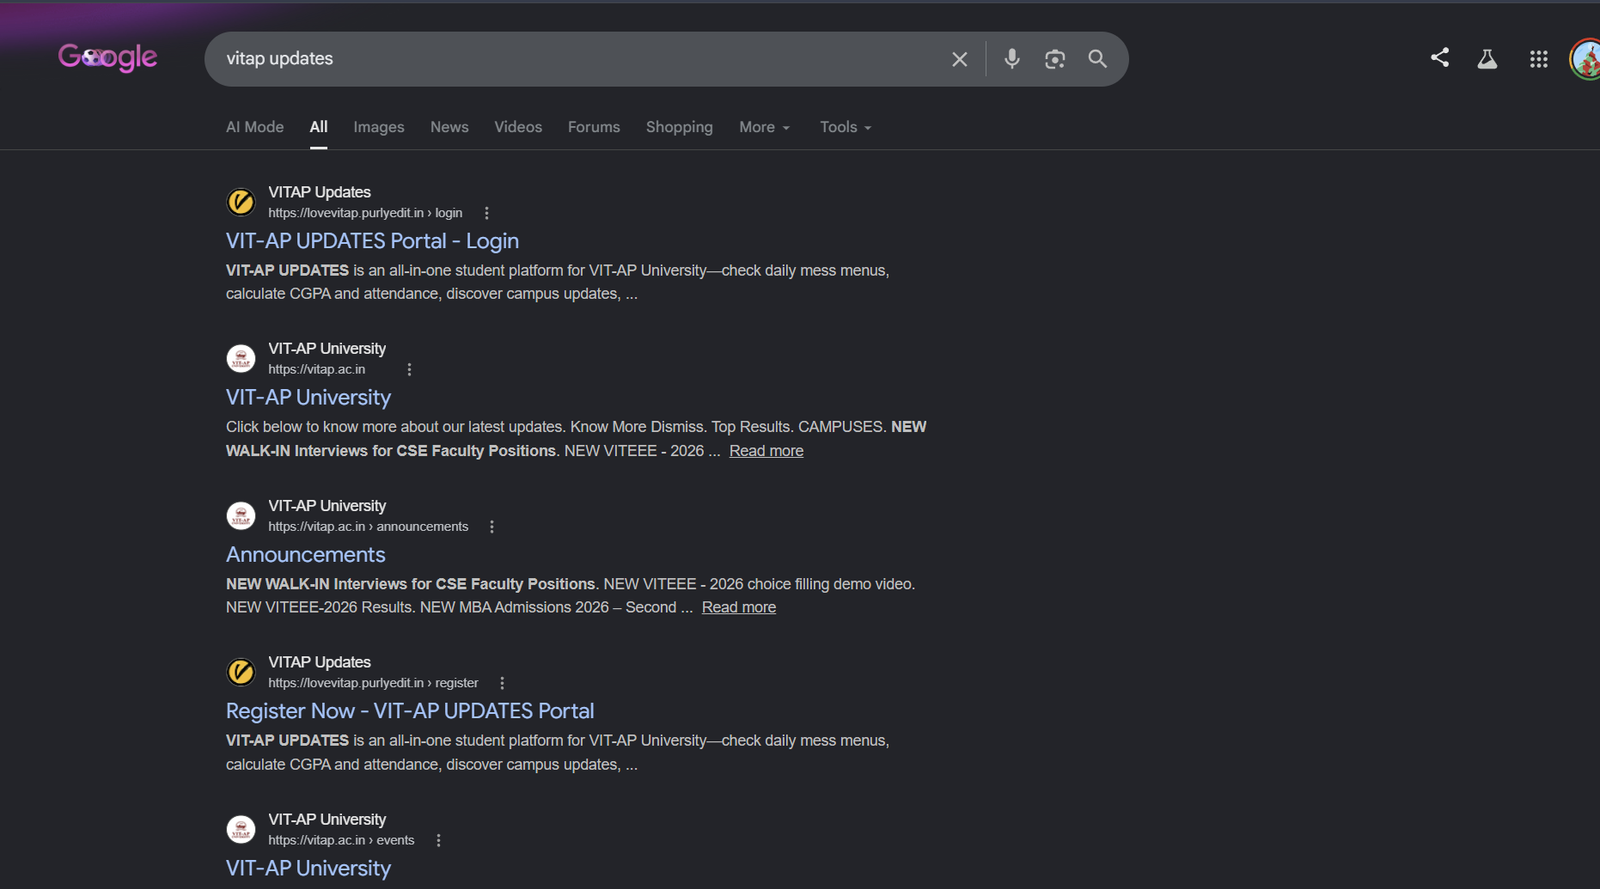The width and height of the screenshot is (1600, 889).
Task: Click the vitap.ac.in events URL text
Action: (341, 840)
